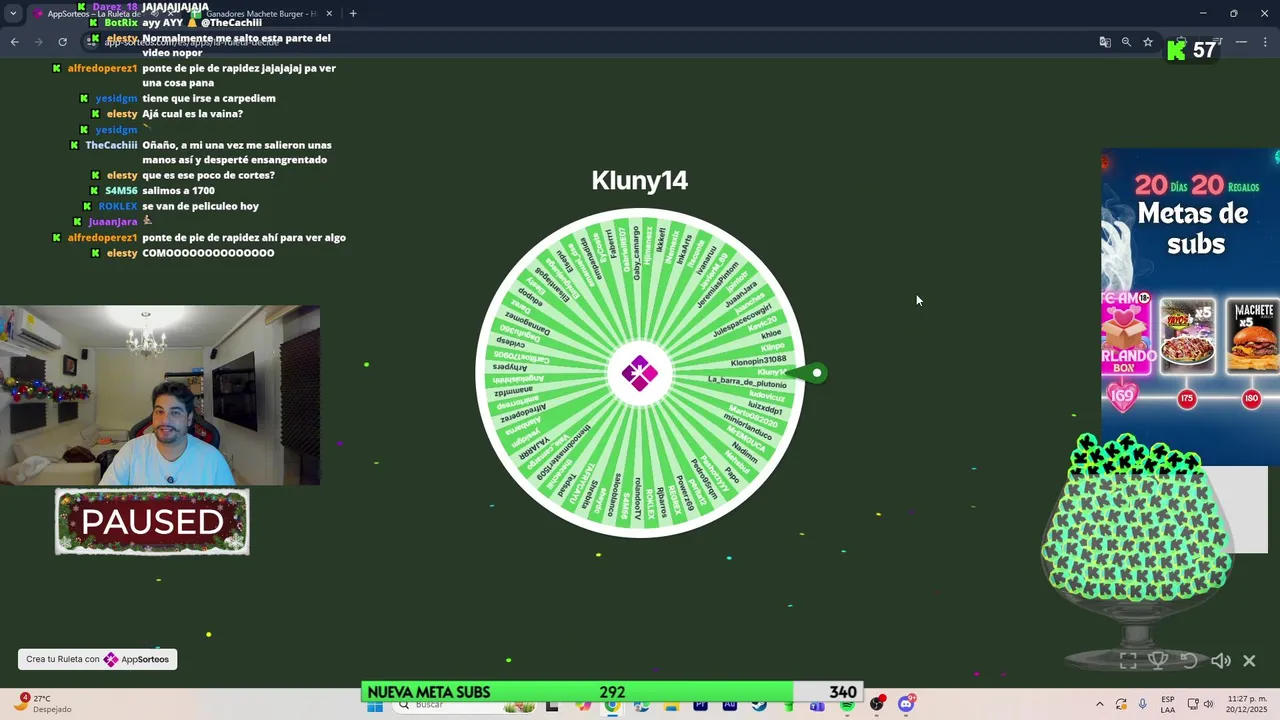This screenshot has width=1280, height=720.
Task: Close the roulette controls with the X icon
Action: click(1249, 660)
